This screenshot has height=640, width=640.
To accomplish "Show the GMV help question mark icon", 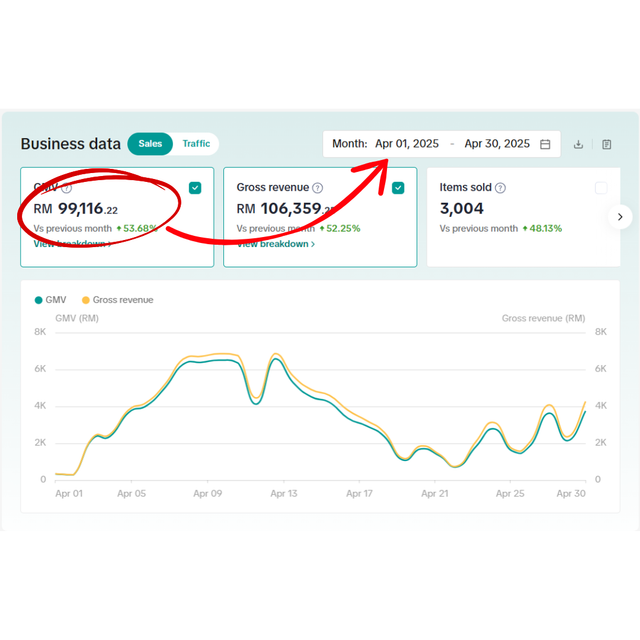I will click(67, 188).
